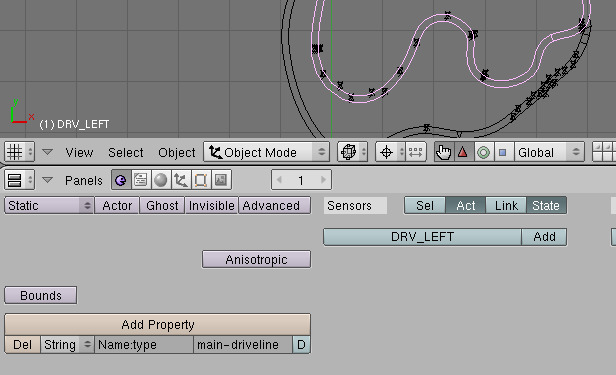Toggle the Actor physics option
The height and width of the screenshot is (375, 616).
(117, 205)
